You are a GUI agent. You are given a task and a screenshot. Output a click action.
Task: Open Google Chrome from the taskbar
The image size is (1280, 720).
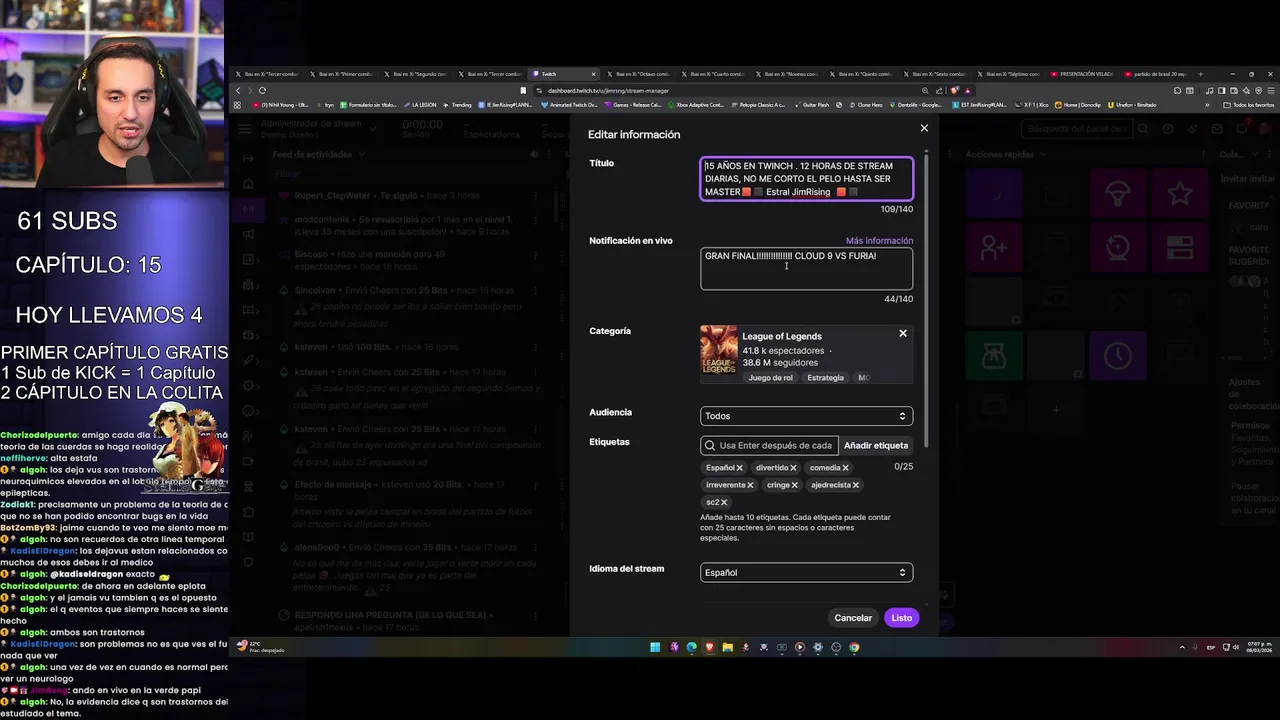coord(854,647)
